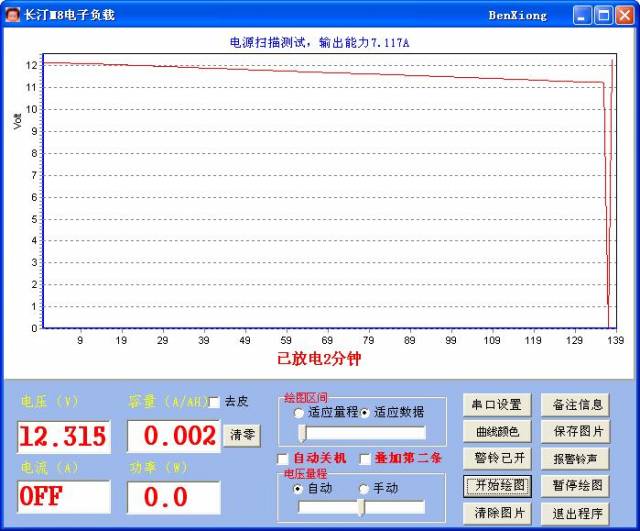Open 串口设置 serial port settings

coord(497,405)
